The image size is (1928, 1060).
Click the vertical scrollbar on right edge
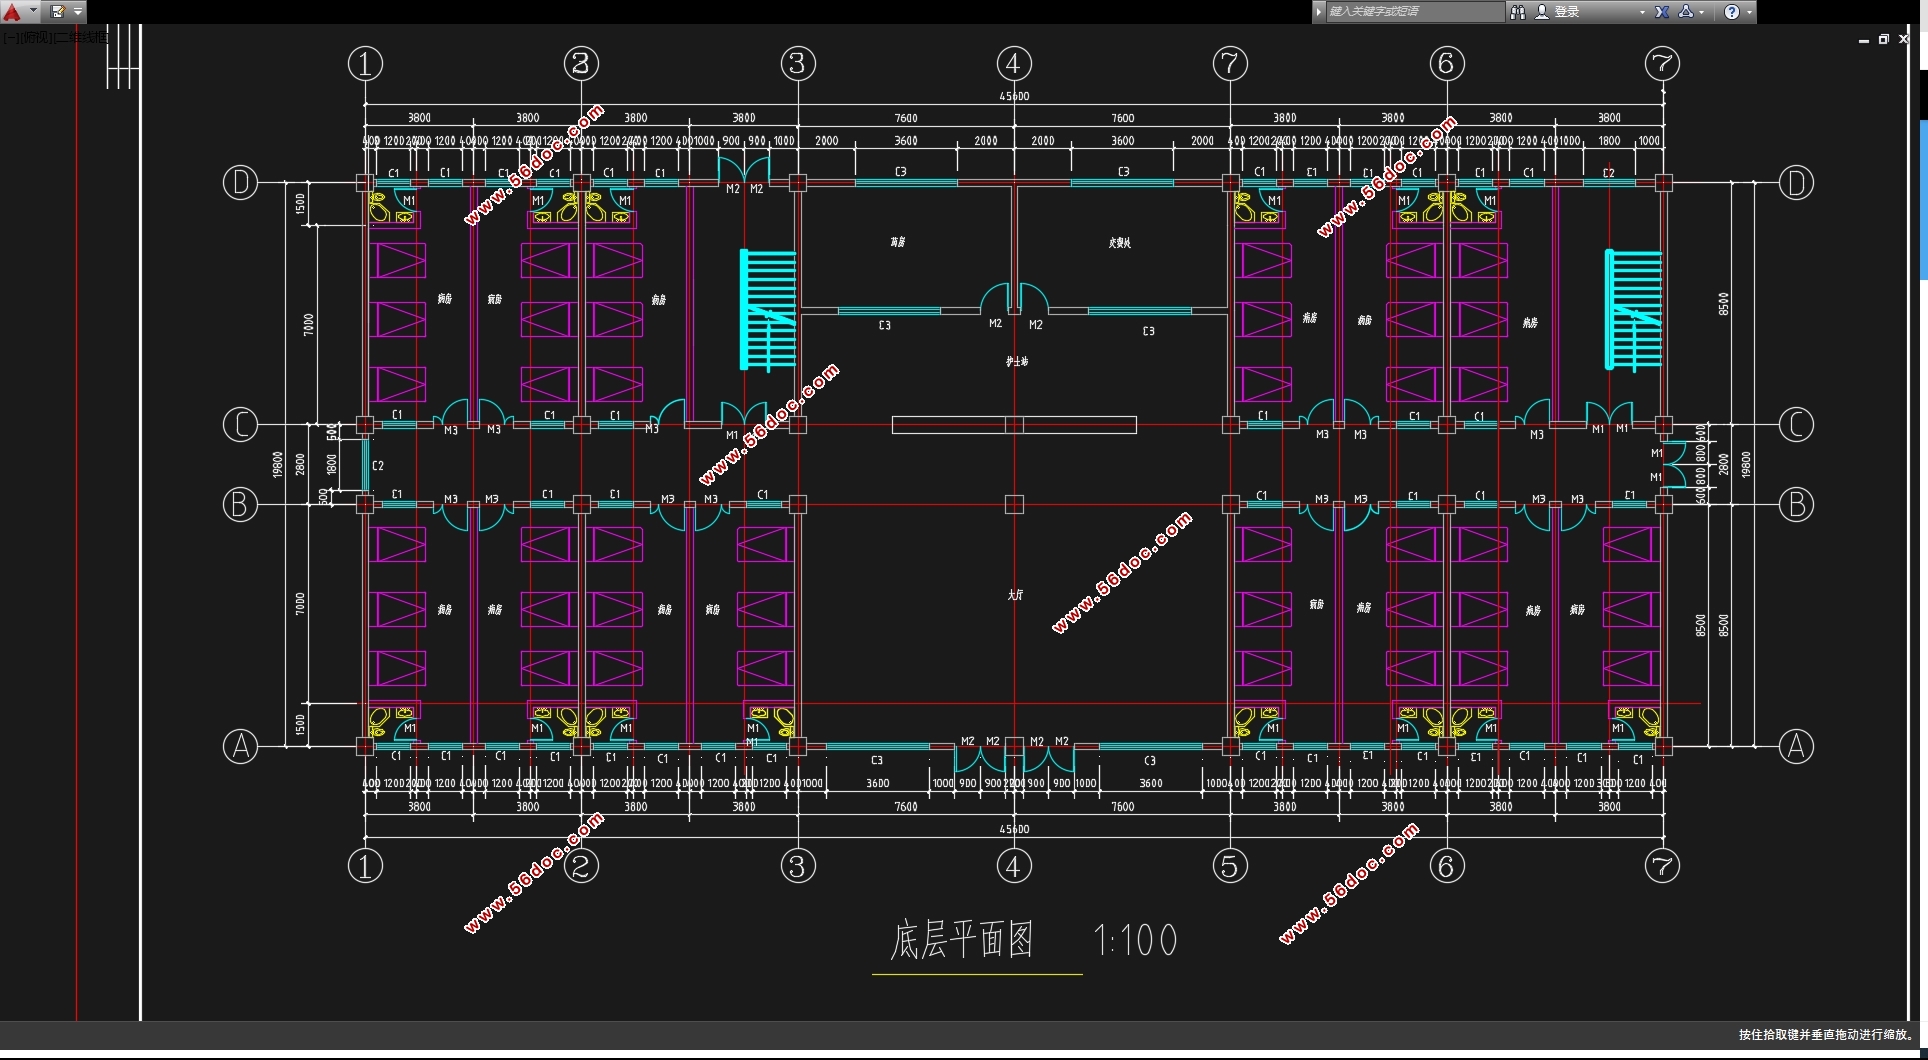click(1922, 200)
